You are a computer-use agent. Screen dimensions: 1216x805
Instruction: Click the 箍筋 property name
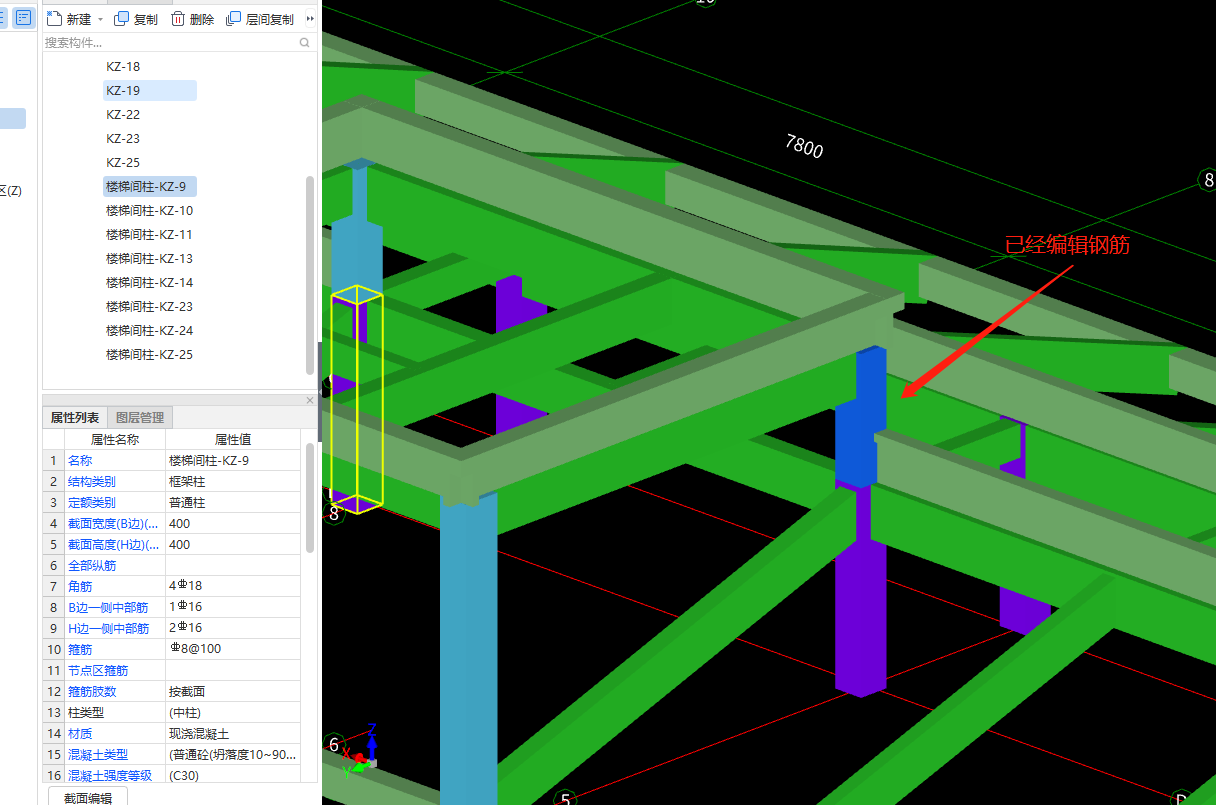click(x=80, y=650)
